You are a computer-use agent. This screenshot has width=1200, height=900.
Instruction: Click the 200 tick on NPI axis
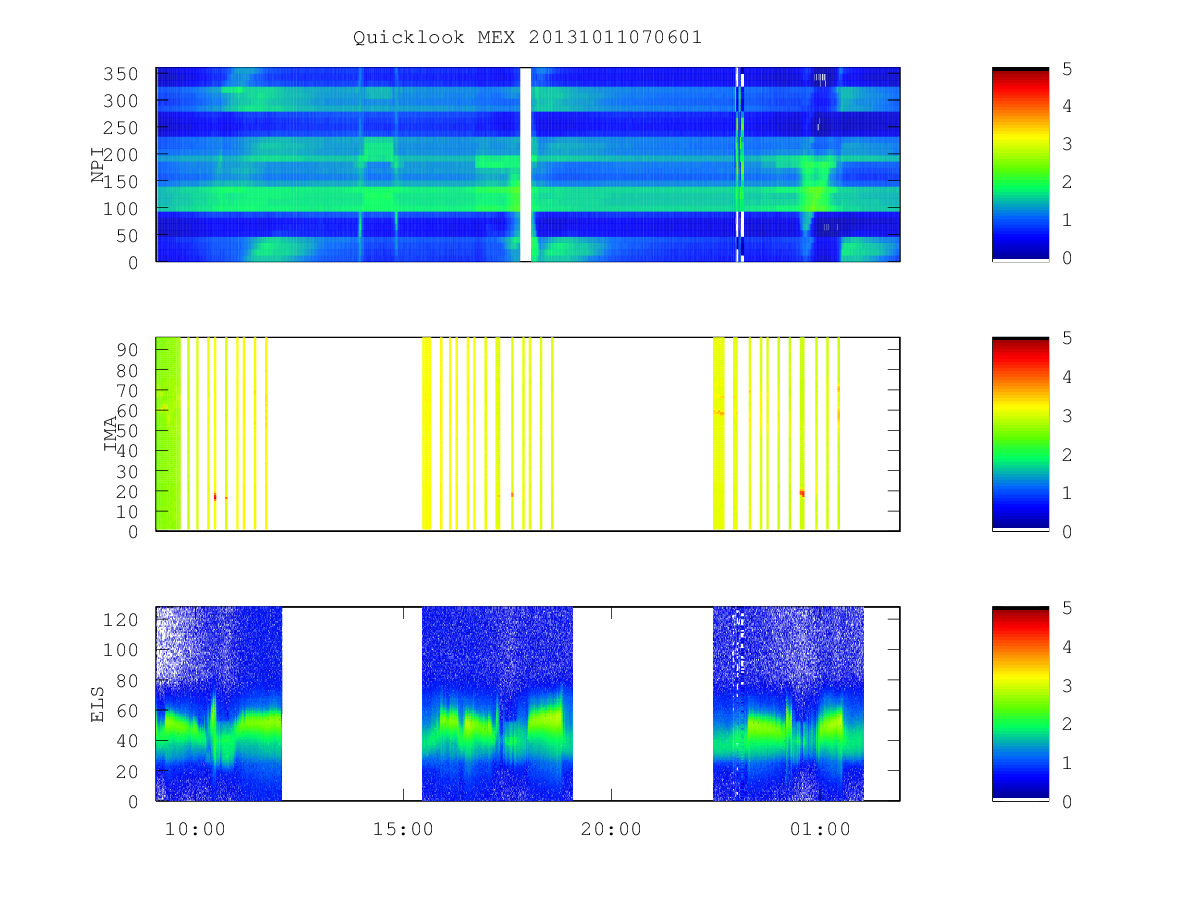[x=121, y=155]
